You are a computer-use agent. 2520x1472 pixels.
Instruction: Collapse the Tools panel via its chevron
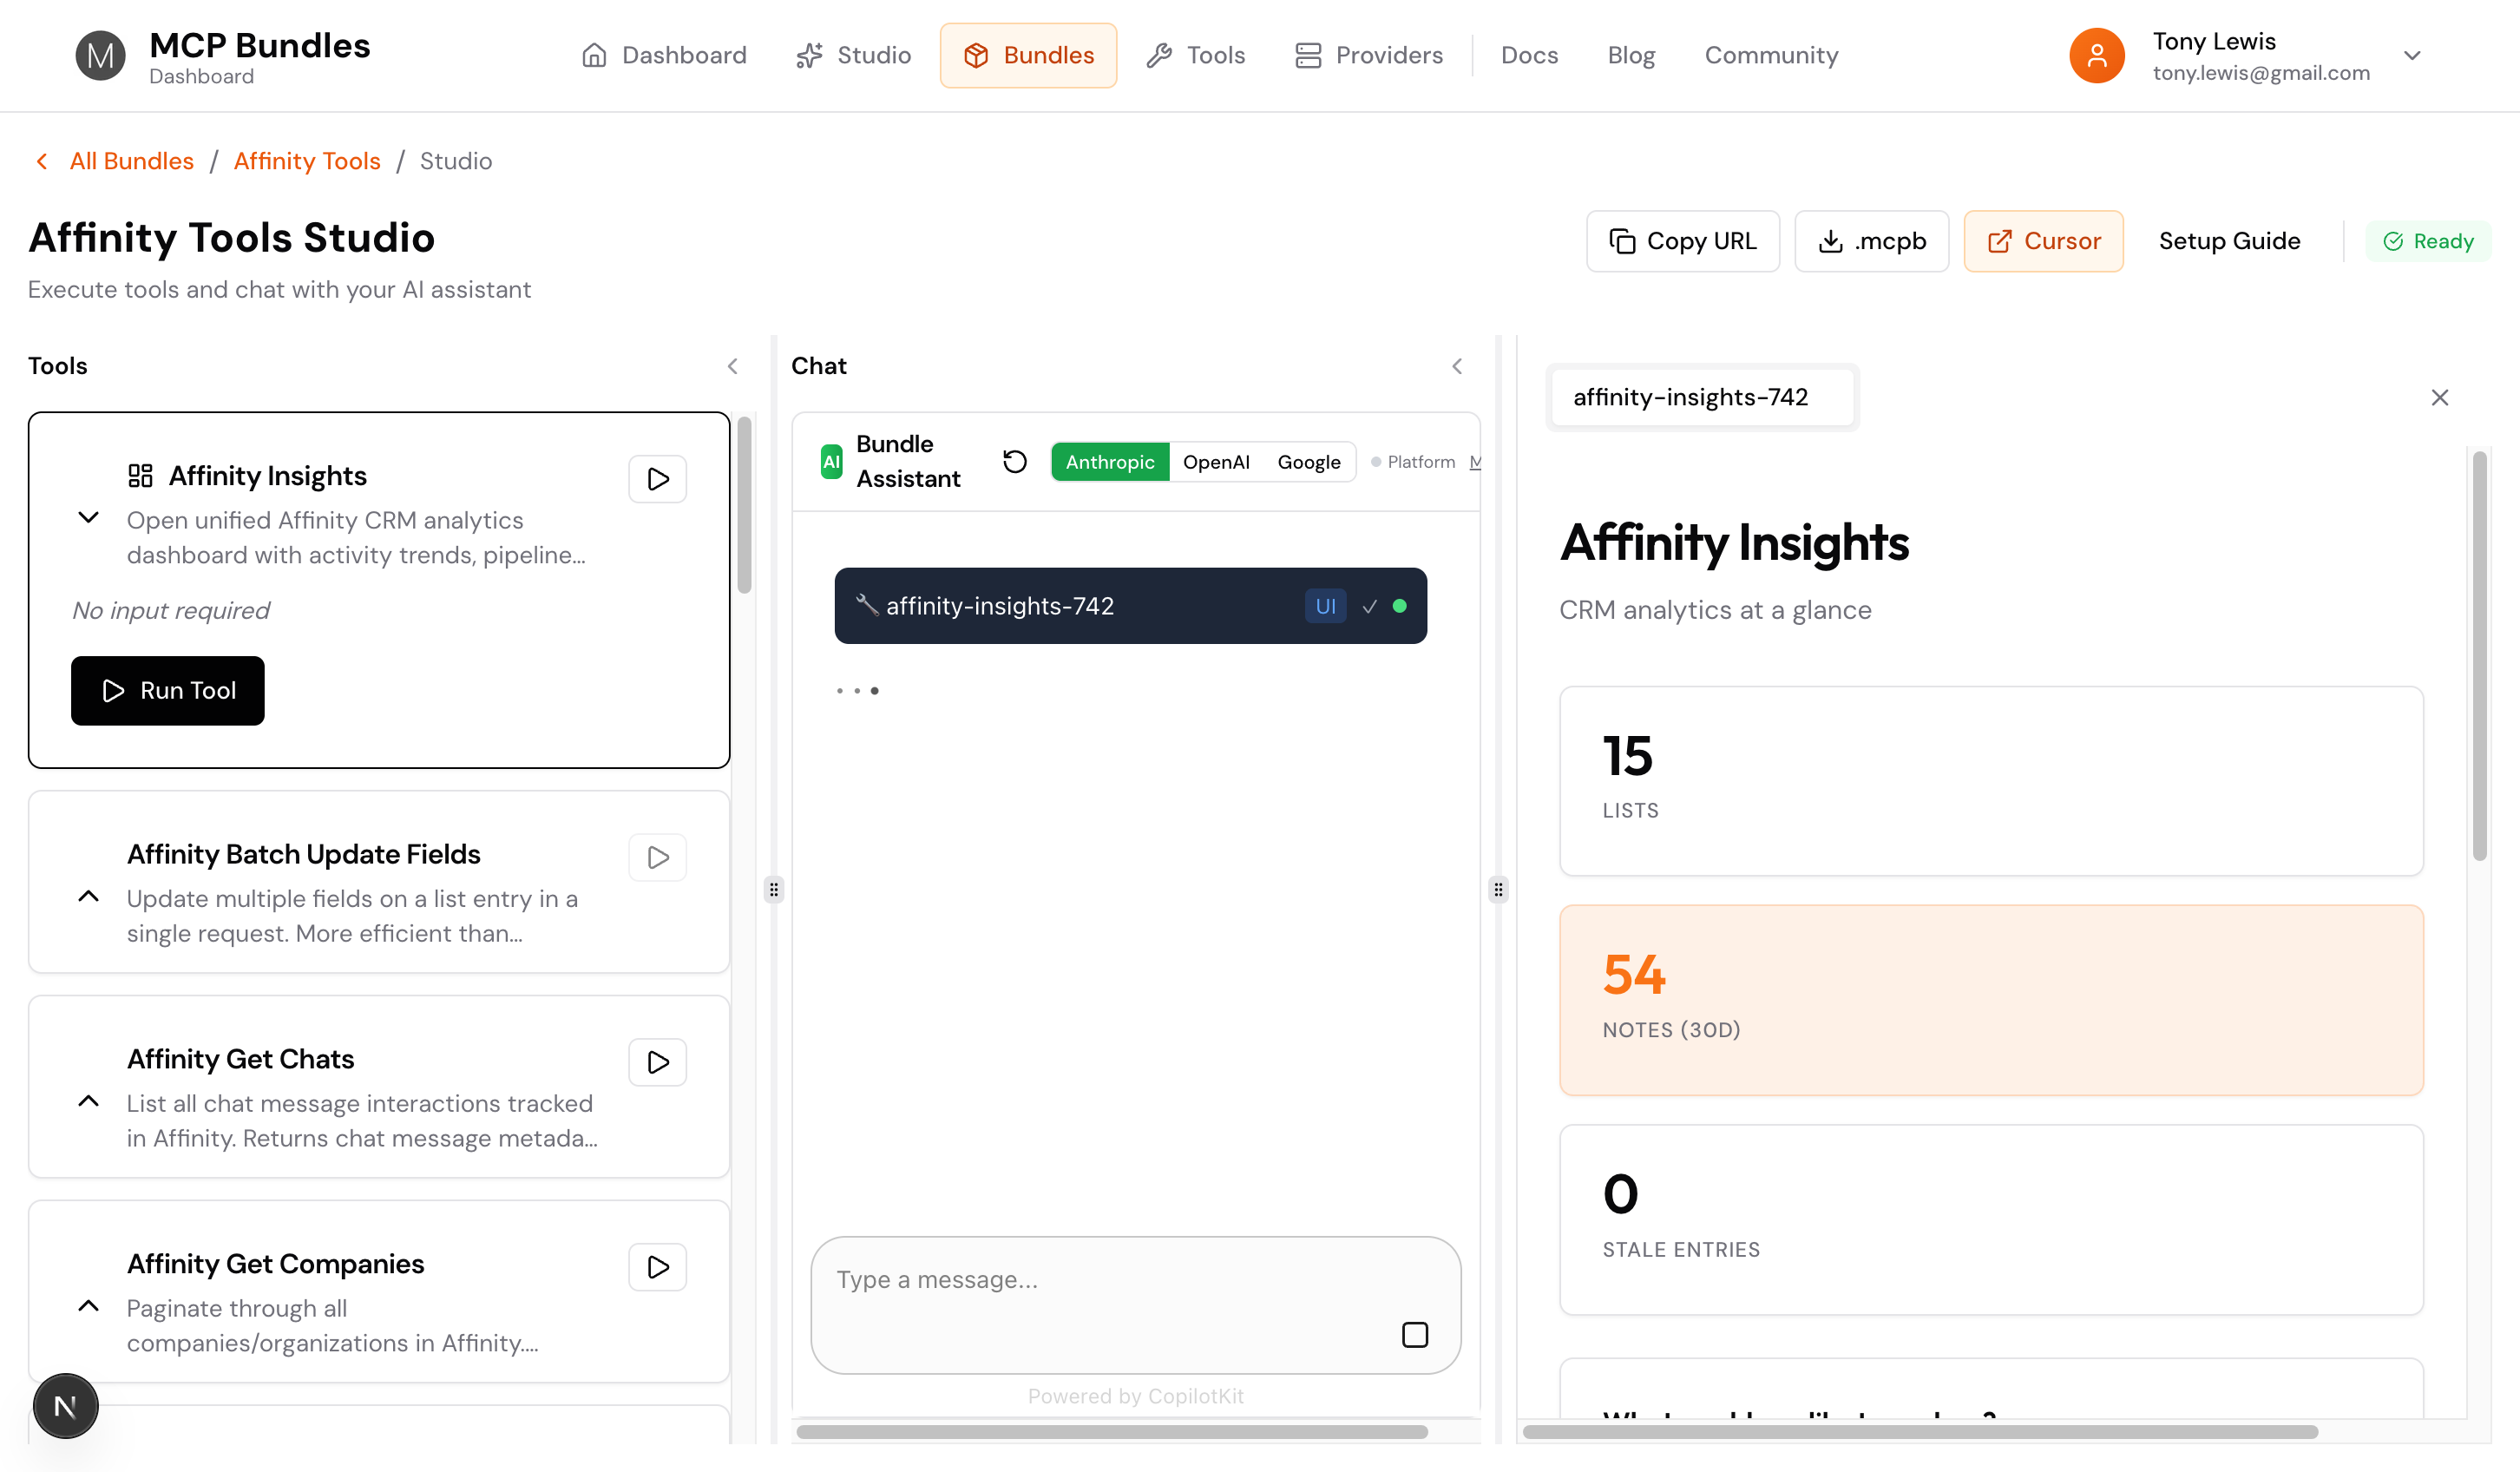[733, 366]
